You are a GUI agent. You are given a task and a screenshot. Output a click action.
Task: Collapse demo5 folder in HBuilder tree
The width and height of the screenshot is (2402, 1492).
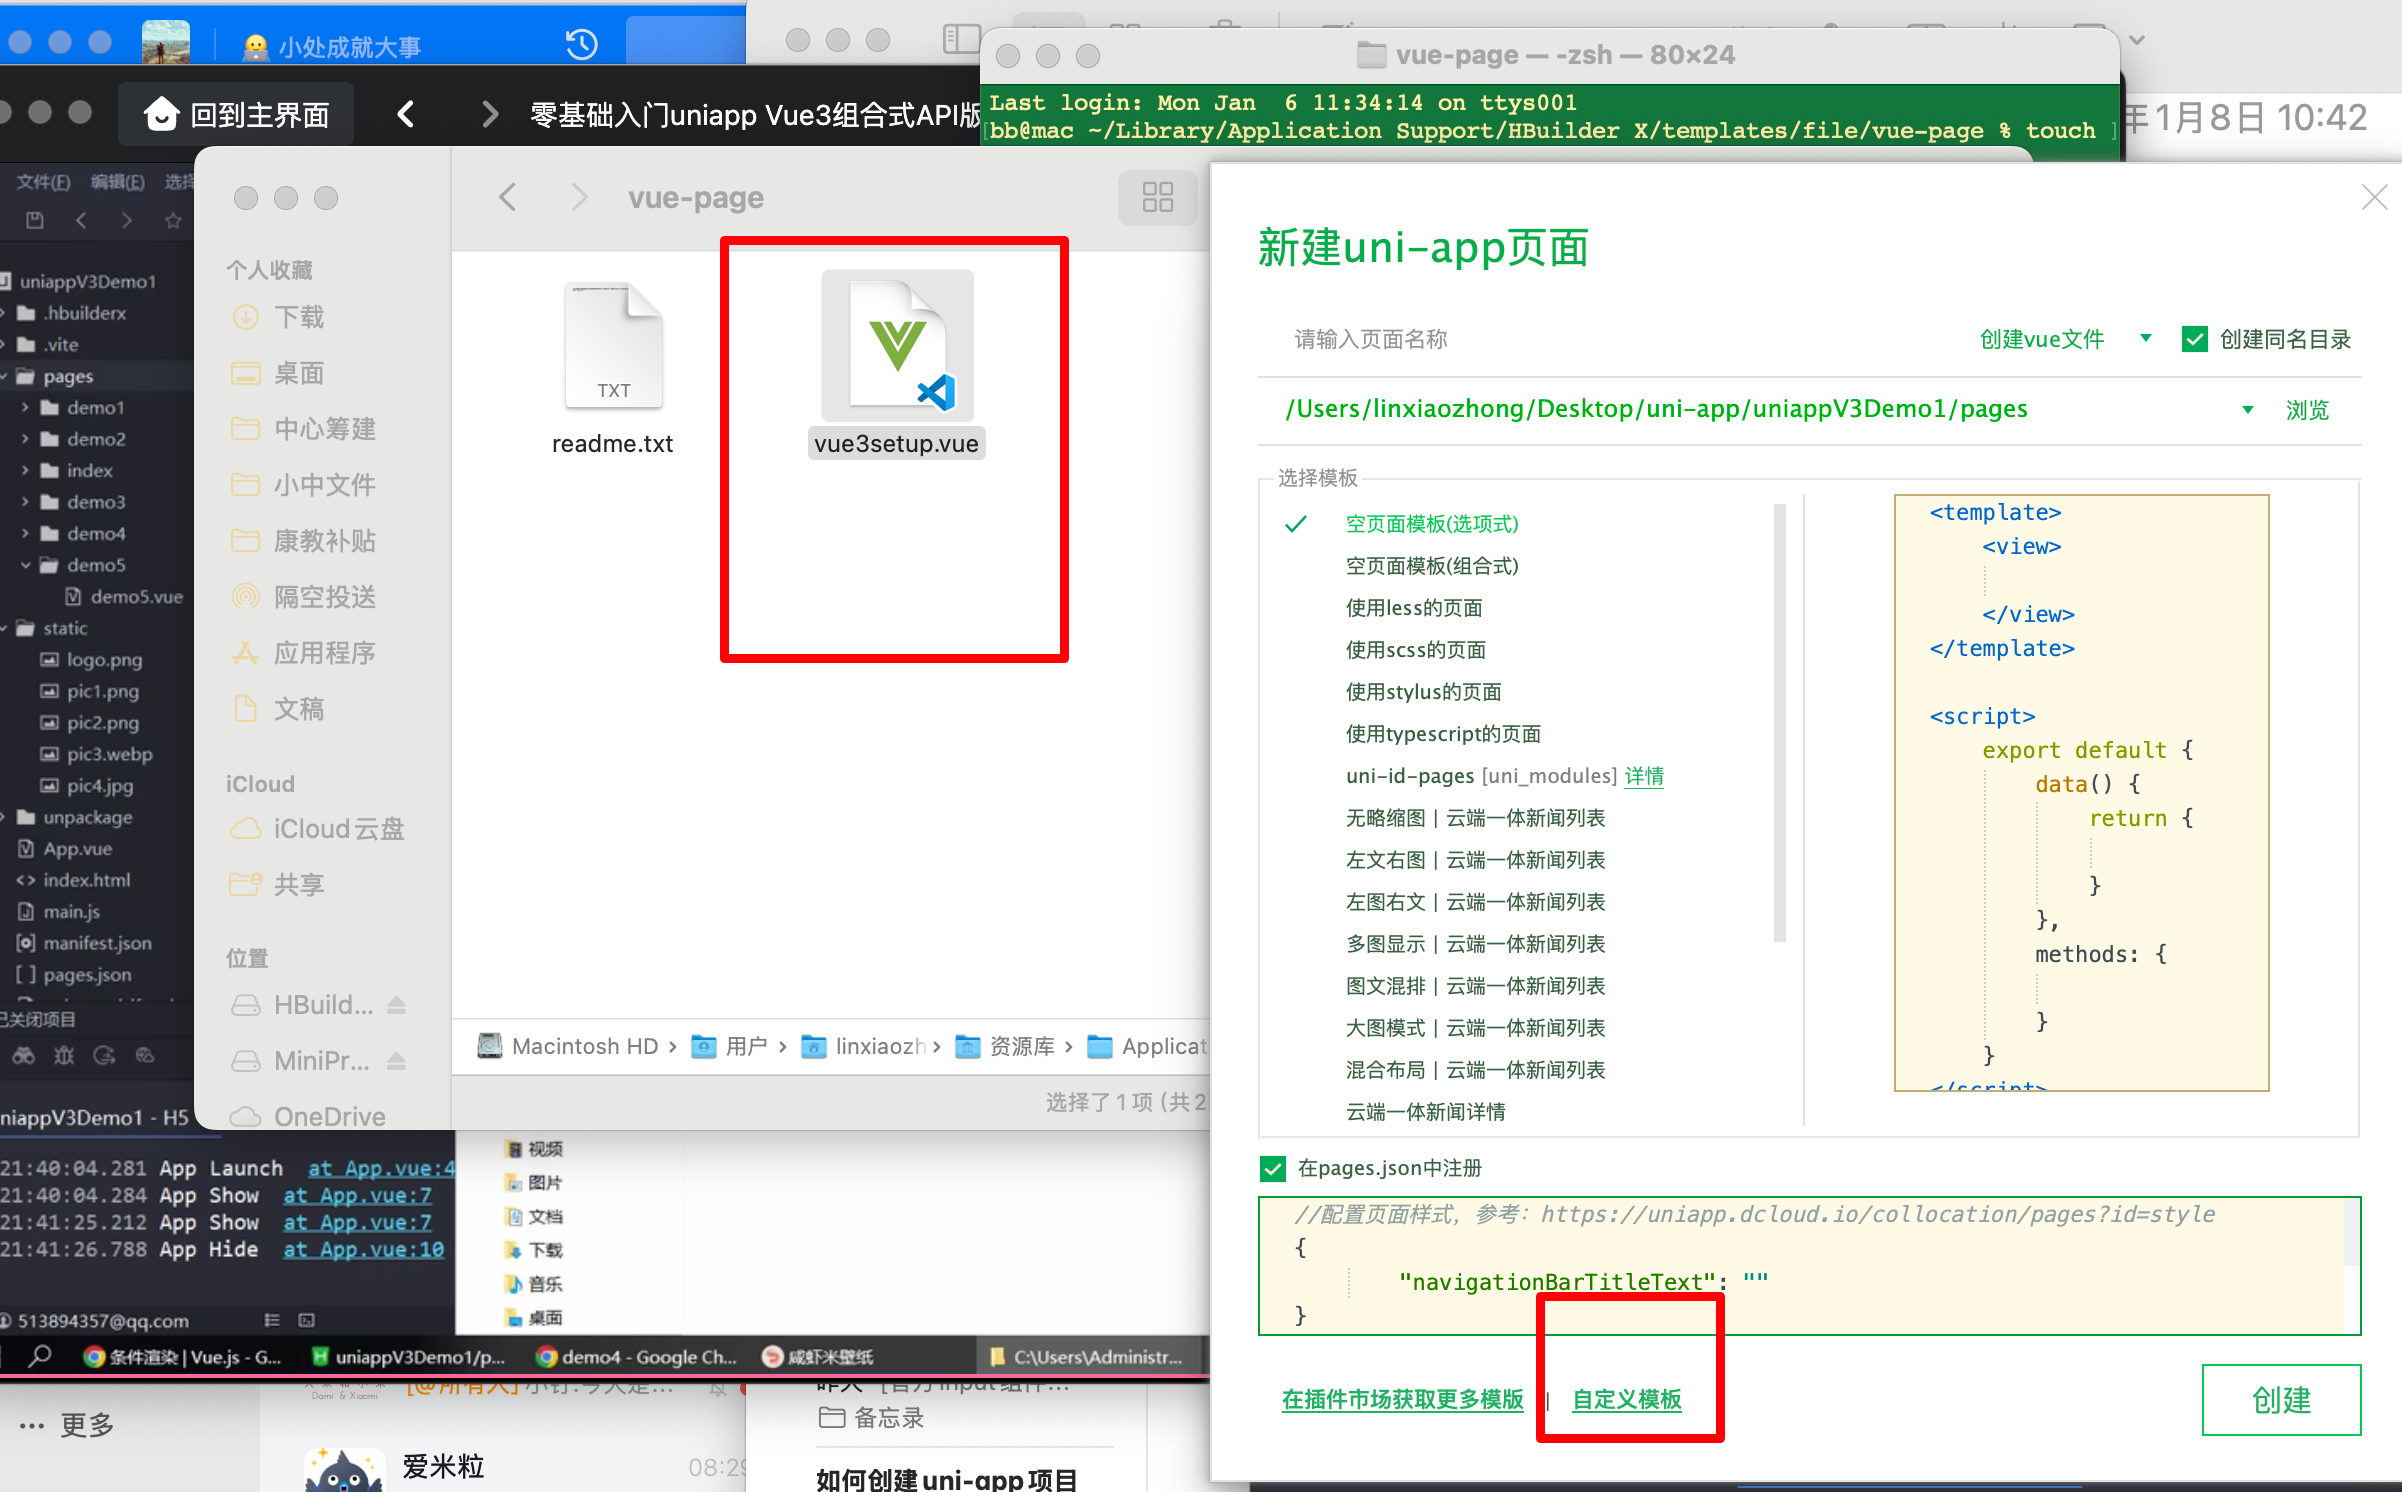pyautogui.click(x=25, y=565)
